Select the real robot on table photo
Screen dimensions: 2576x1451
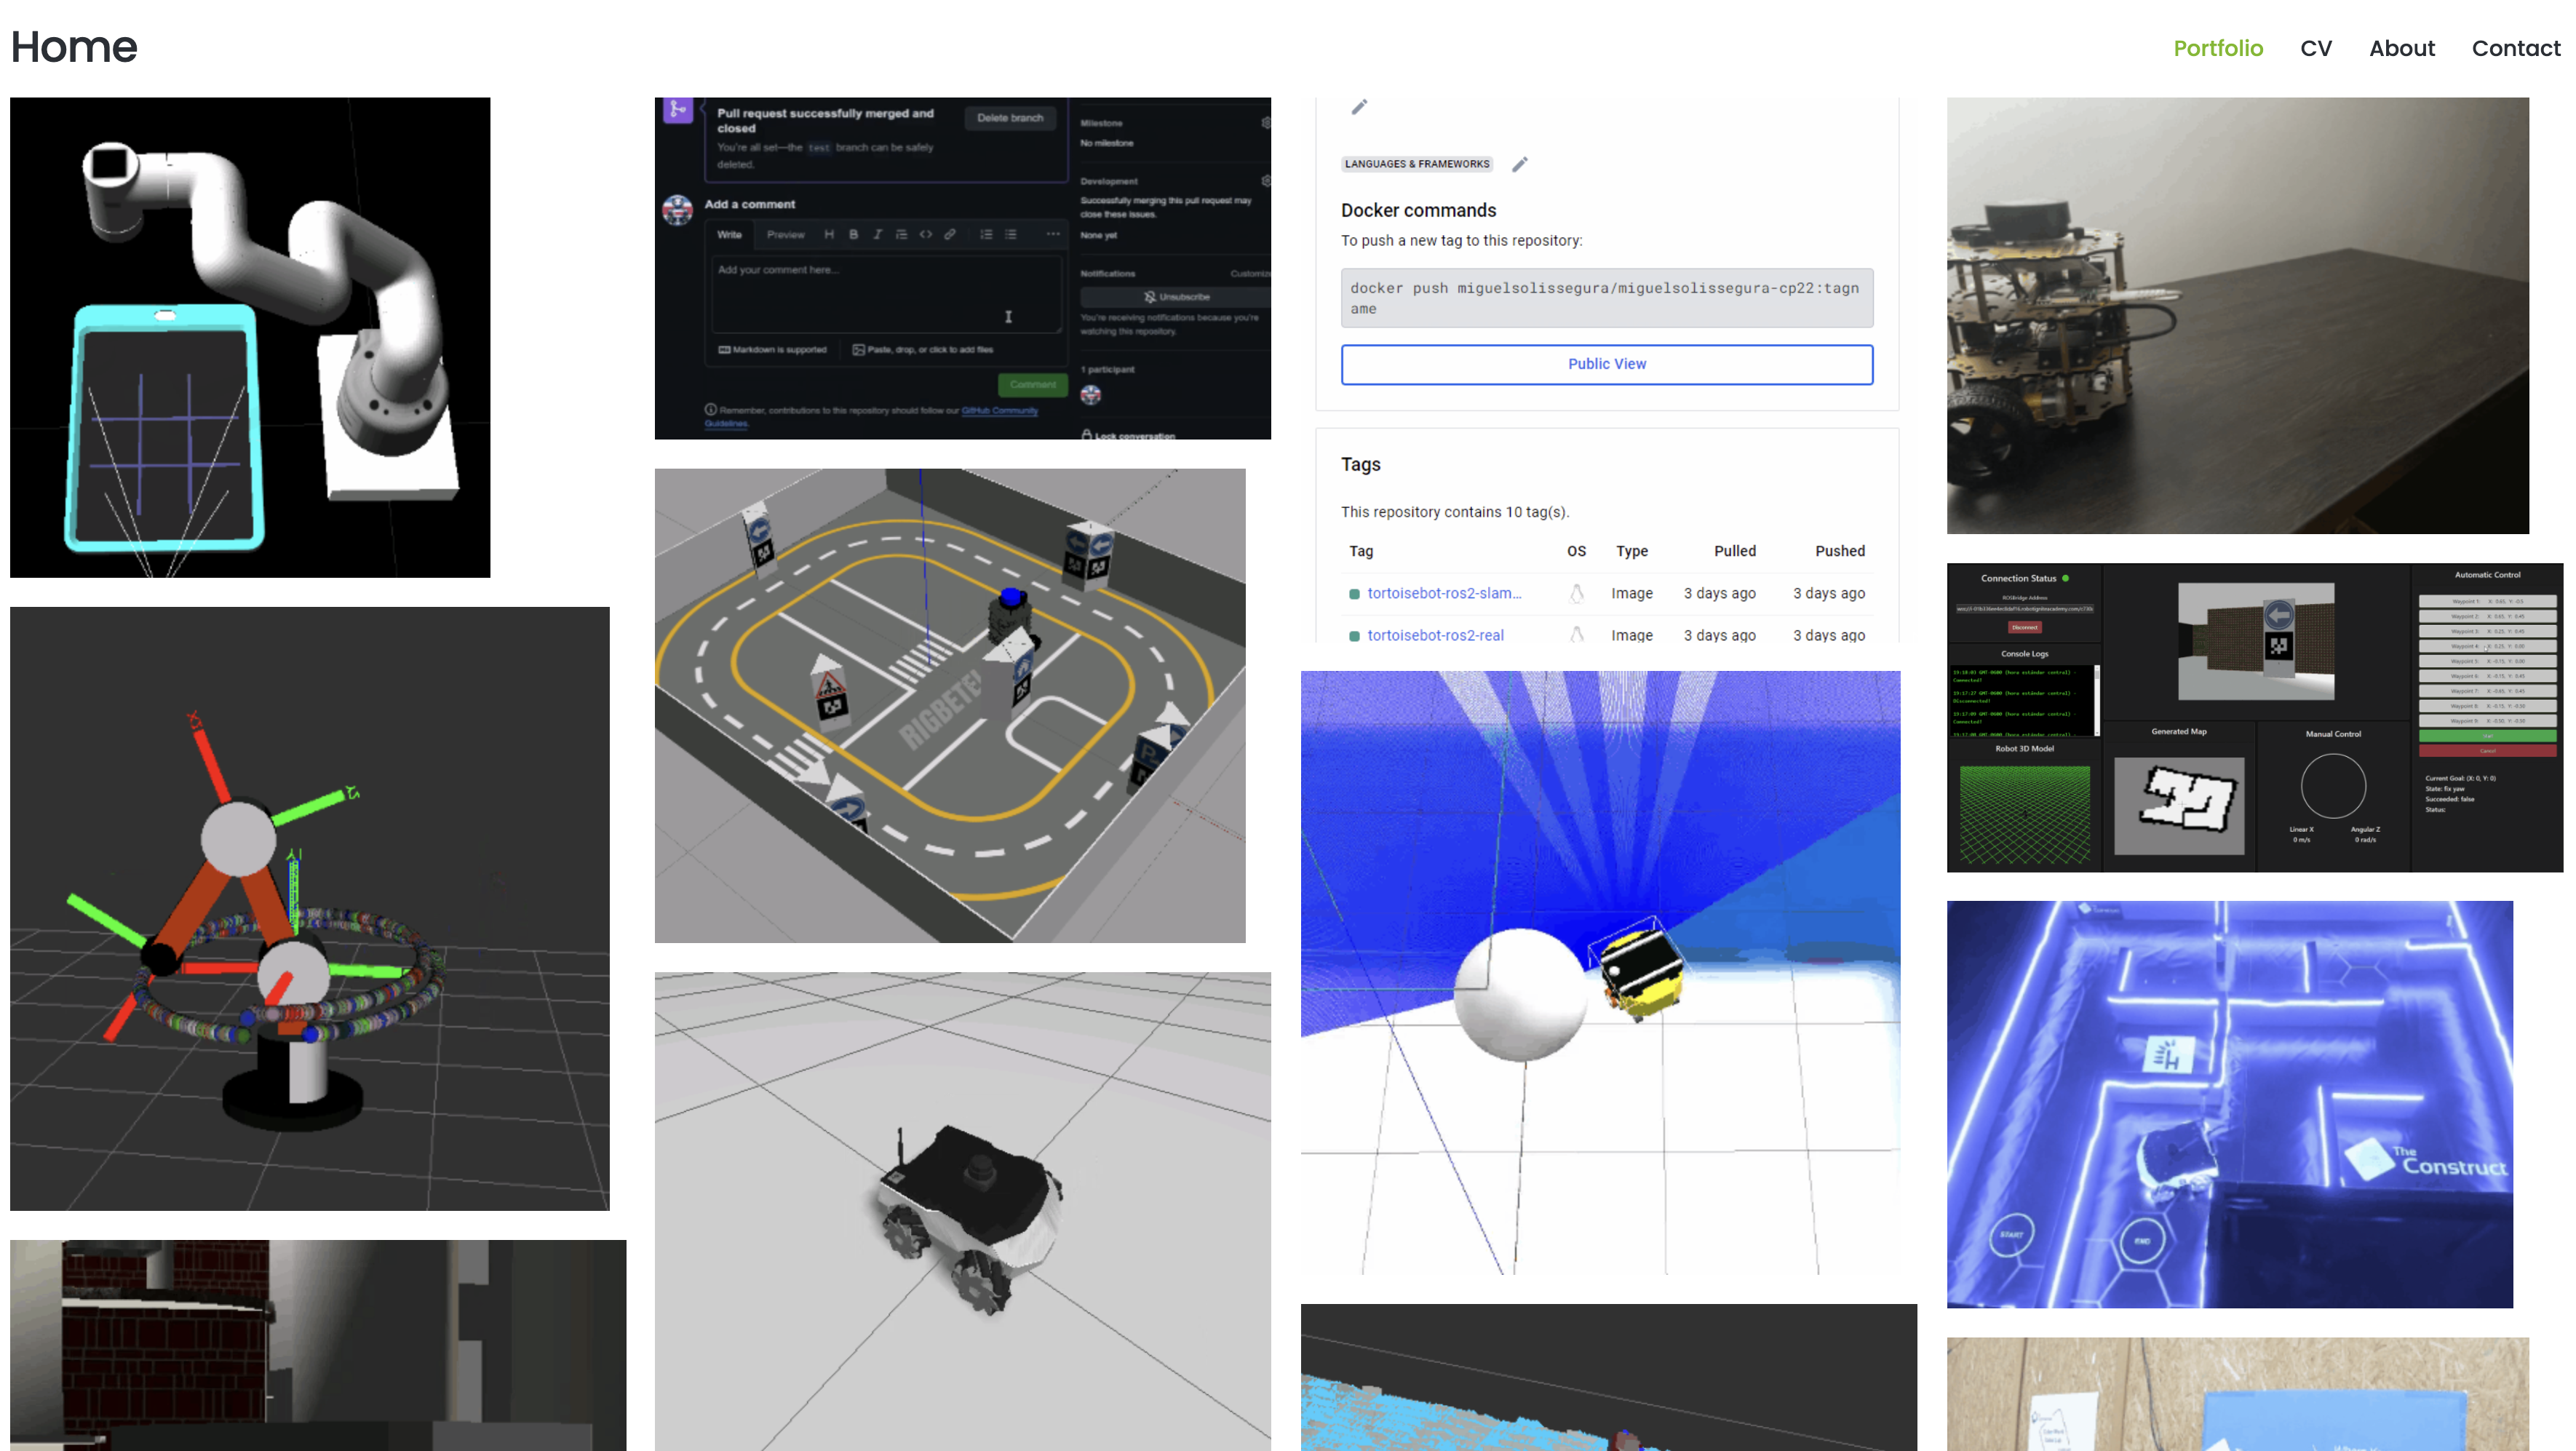2237,315
